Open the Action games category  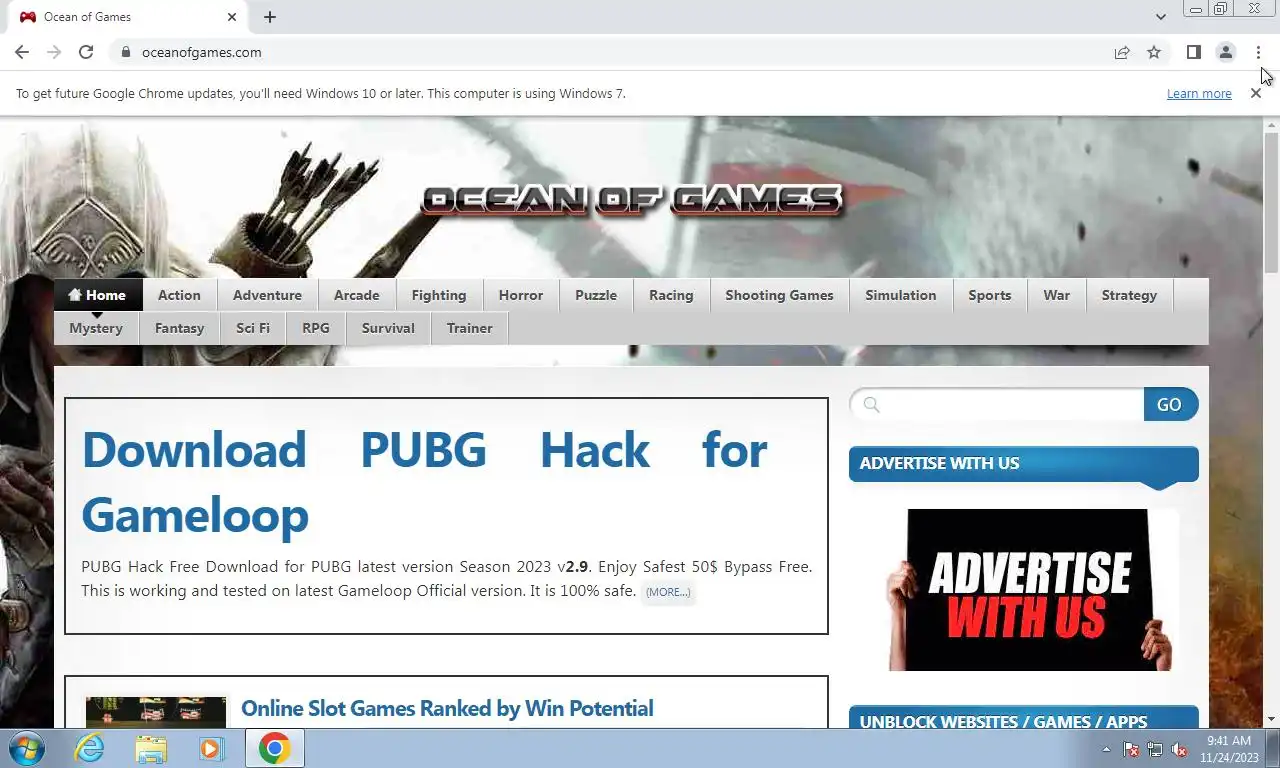coord(180,295)
